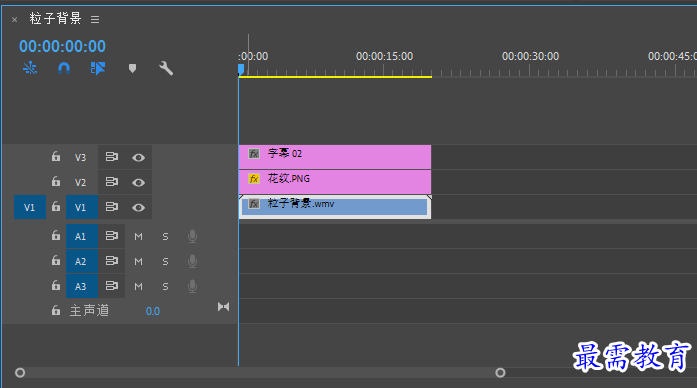Select the 字幕 02 clip

point(335,157)
